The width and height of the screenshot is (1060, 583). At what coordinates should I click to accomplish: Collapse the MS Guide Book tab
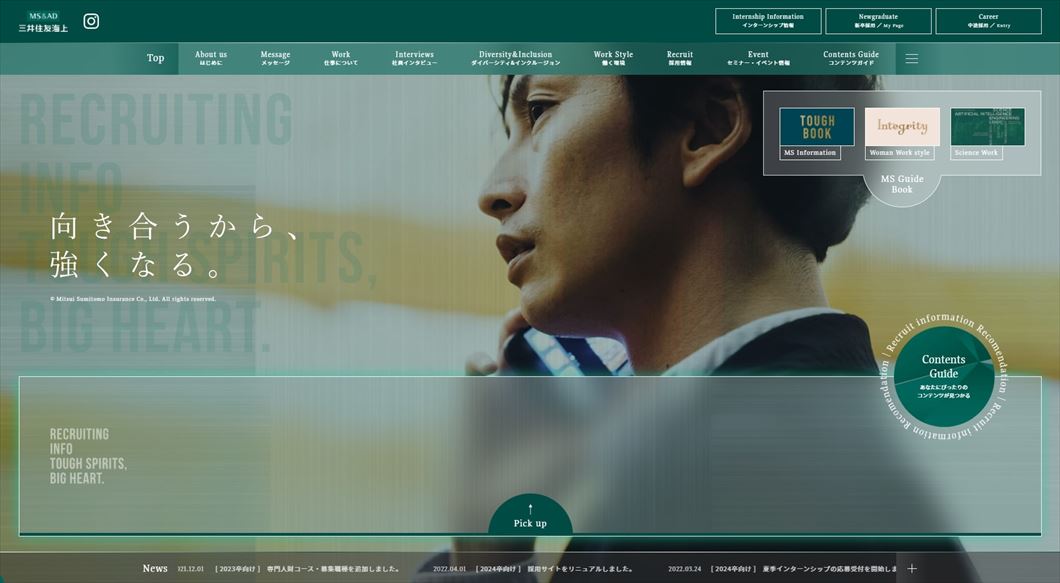901,184
